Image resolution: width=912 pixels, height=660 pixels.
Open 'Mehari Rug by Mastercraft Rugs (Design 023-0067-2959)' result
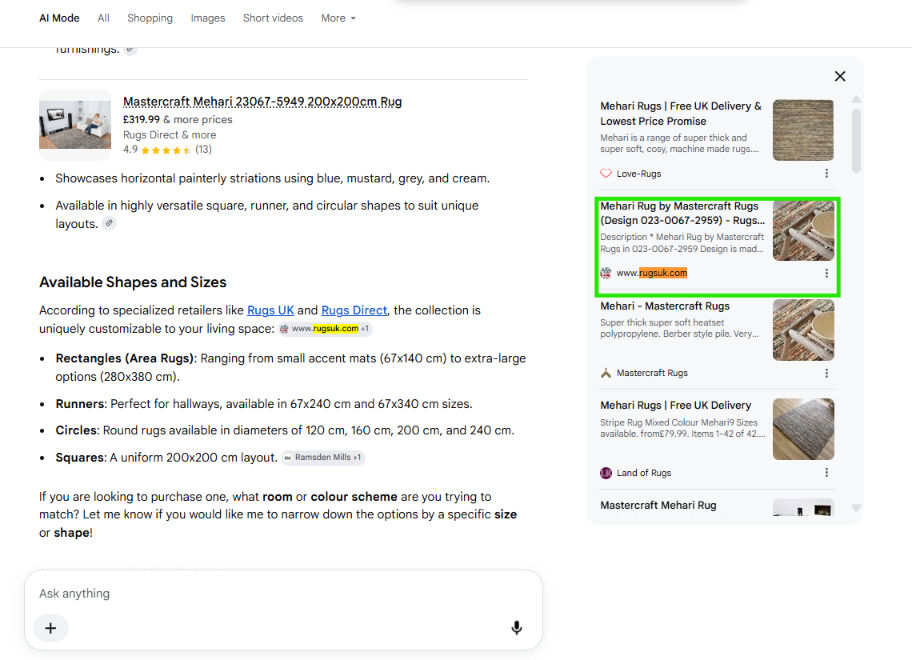coord(682,213)
